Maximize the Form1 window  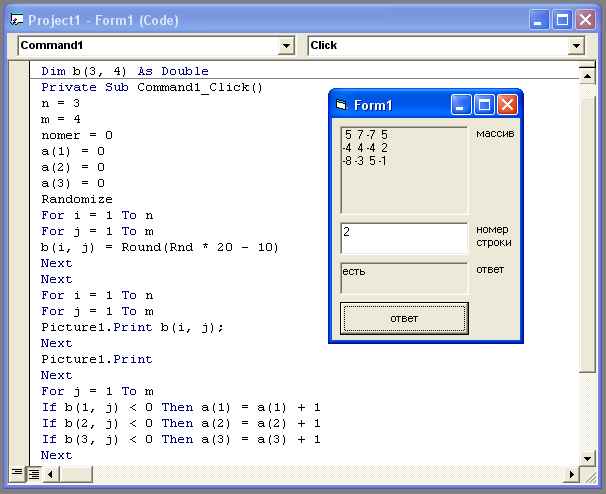point(484,105)
